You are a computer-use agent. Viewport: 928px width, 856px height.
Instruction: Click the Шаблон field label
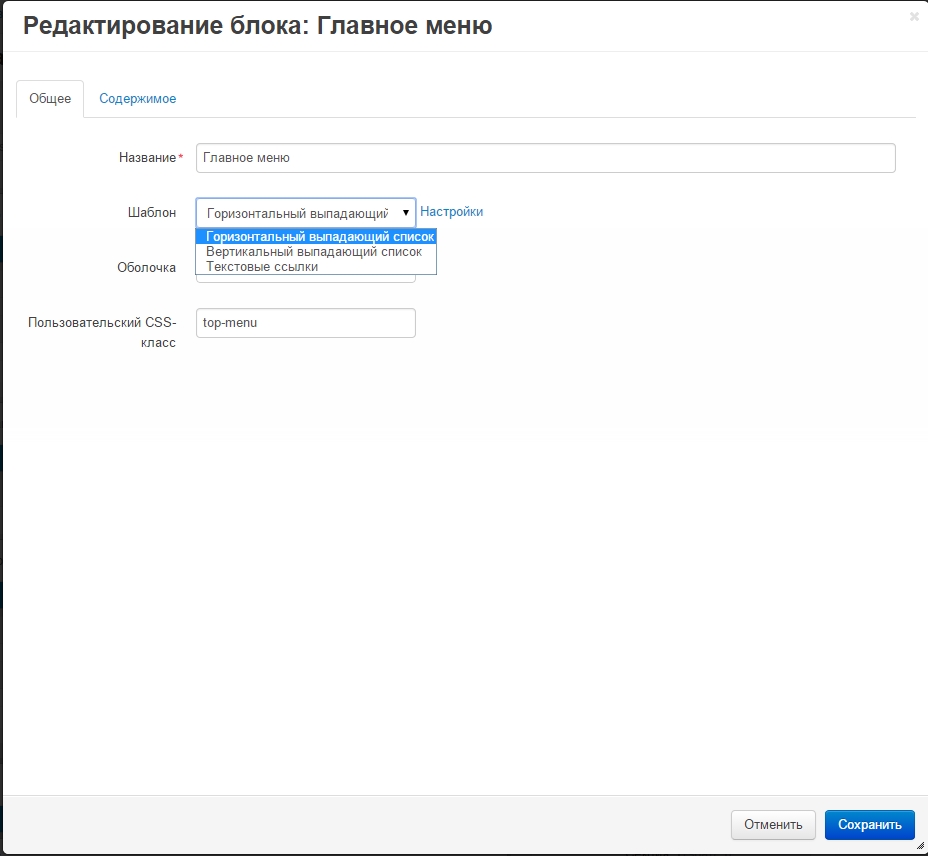152,213
